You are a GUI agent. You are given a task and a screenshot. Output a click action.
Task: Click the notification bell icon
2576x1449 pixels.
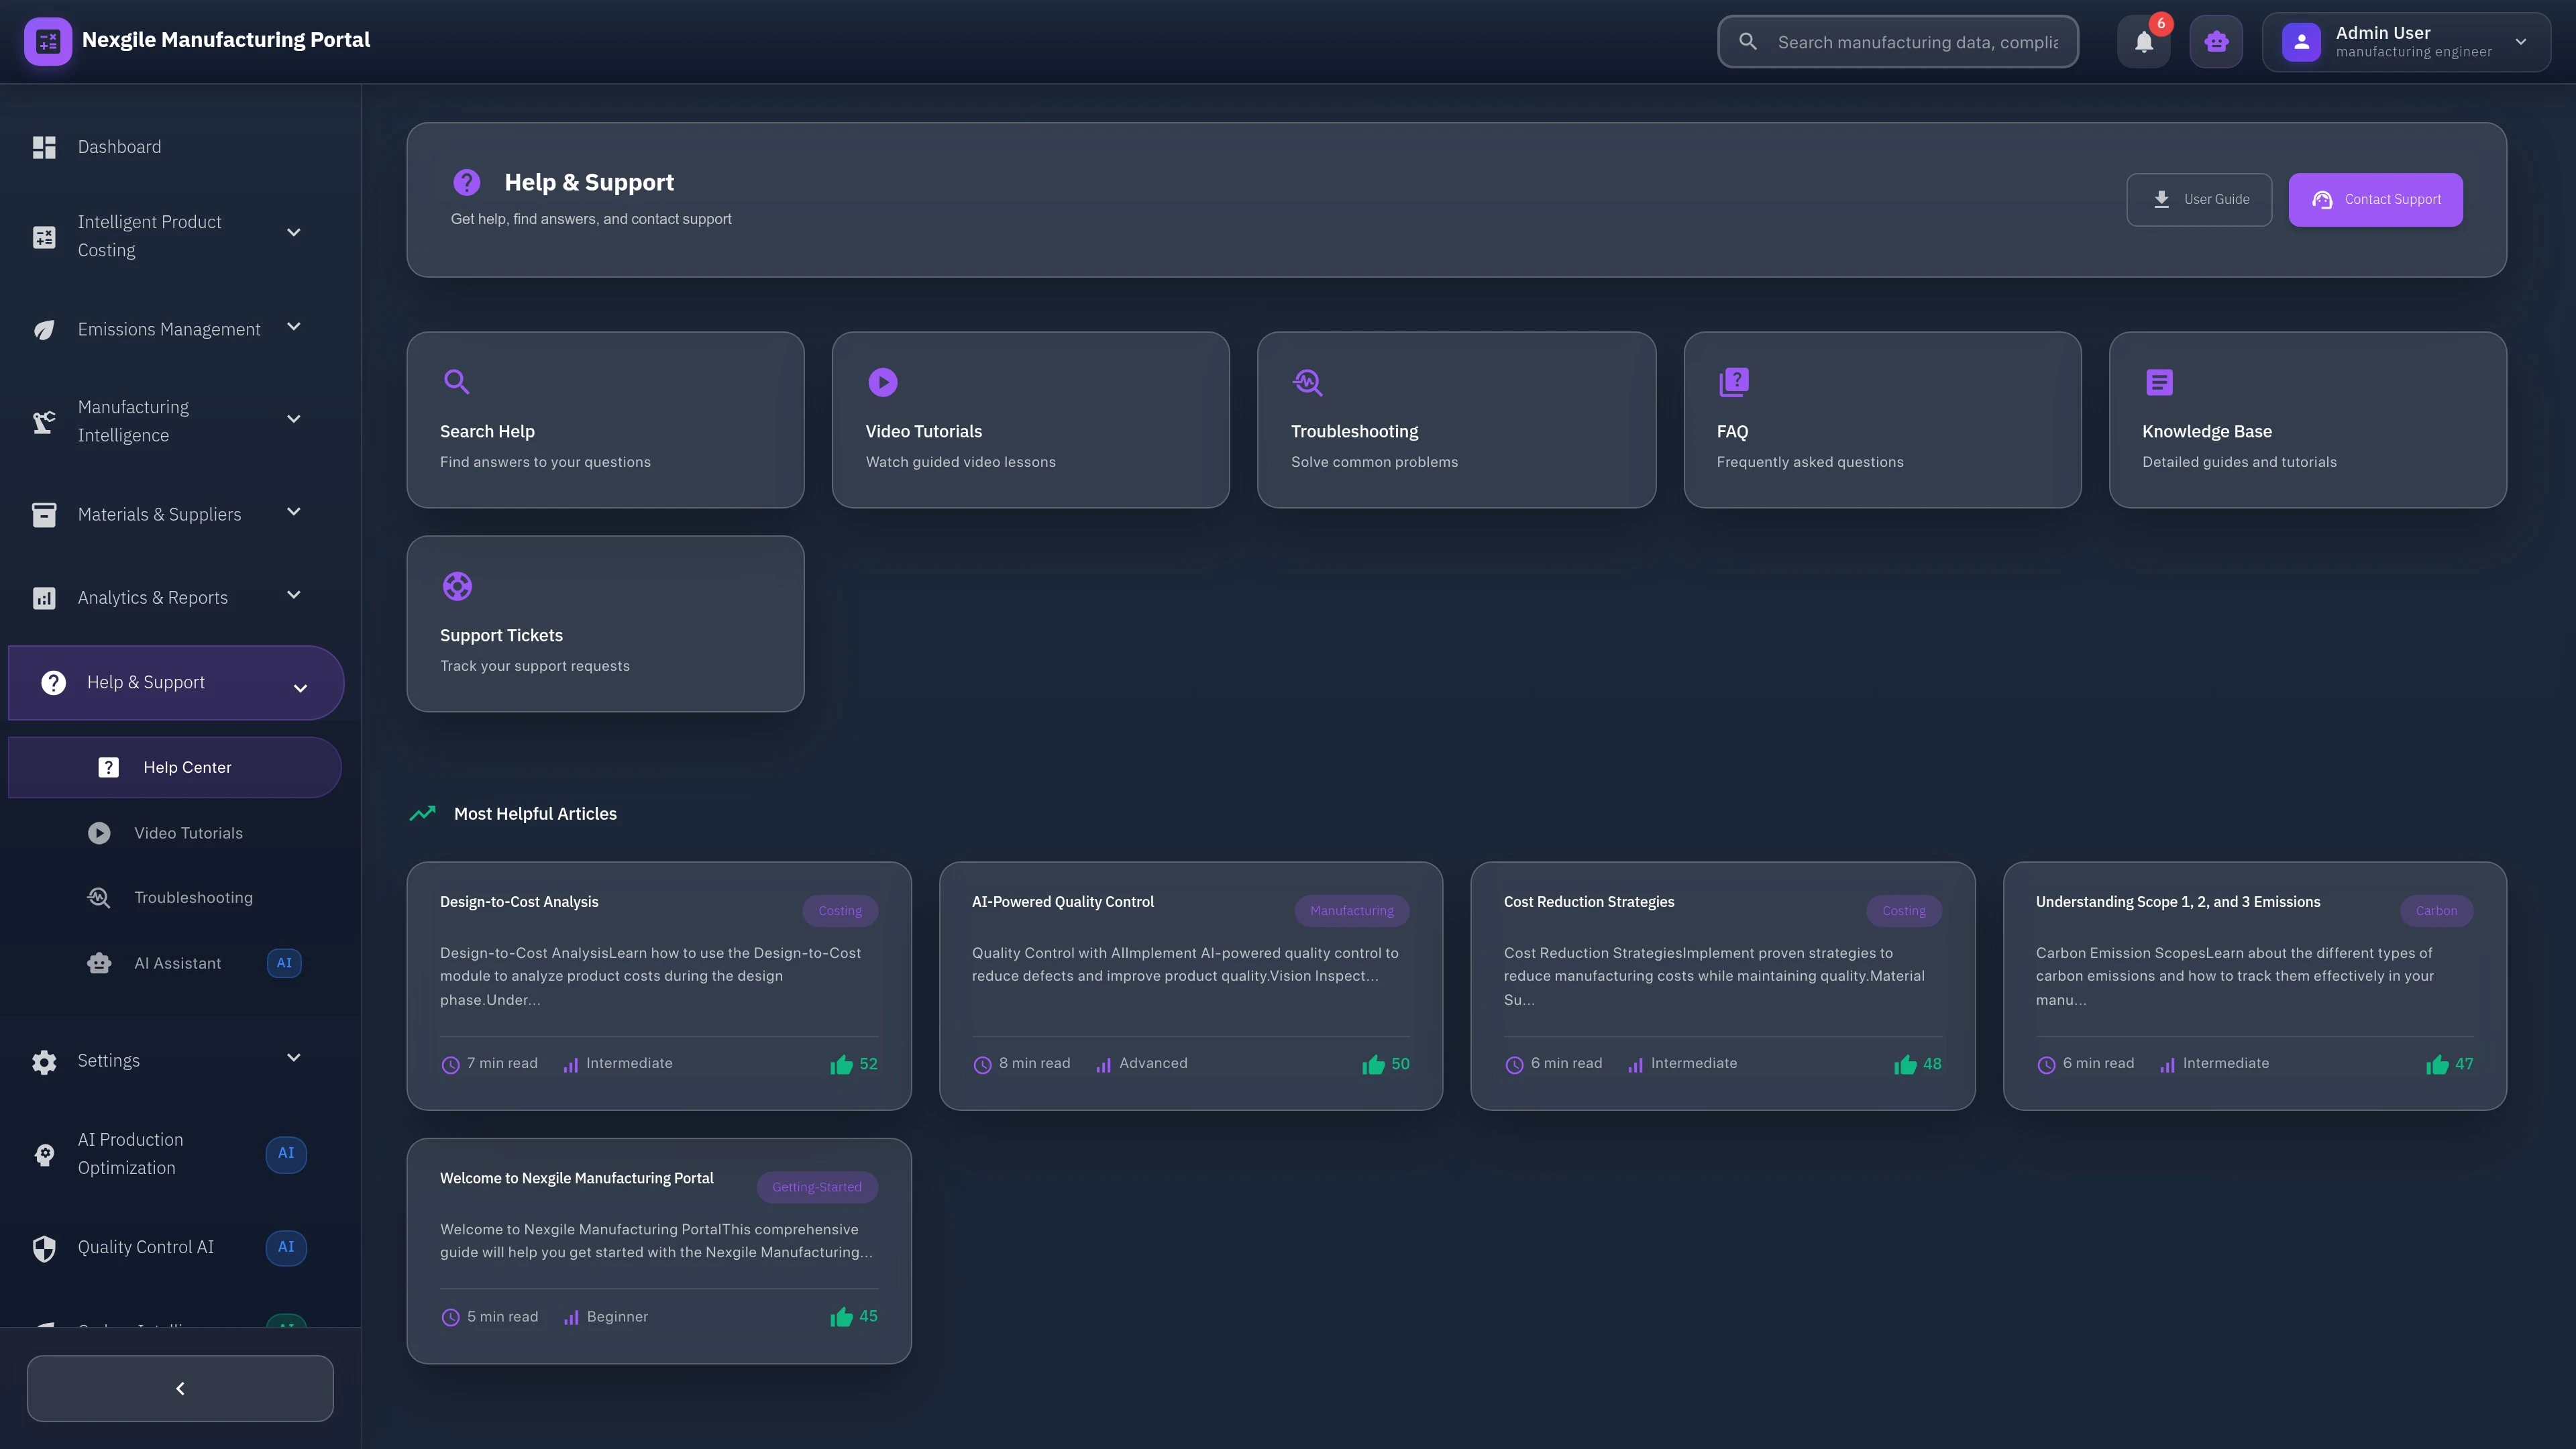point(2143,41)
